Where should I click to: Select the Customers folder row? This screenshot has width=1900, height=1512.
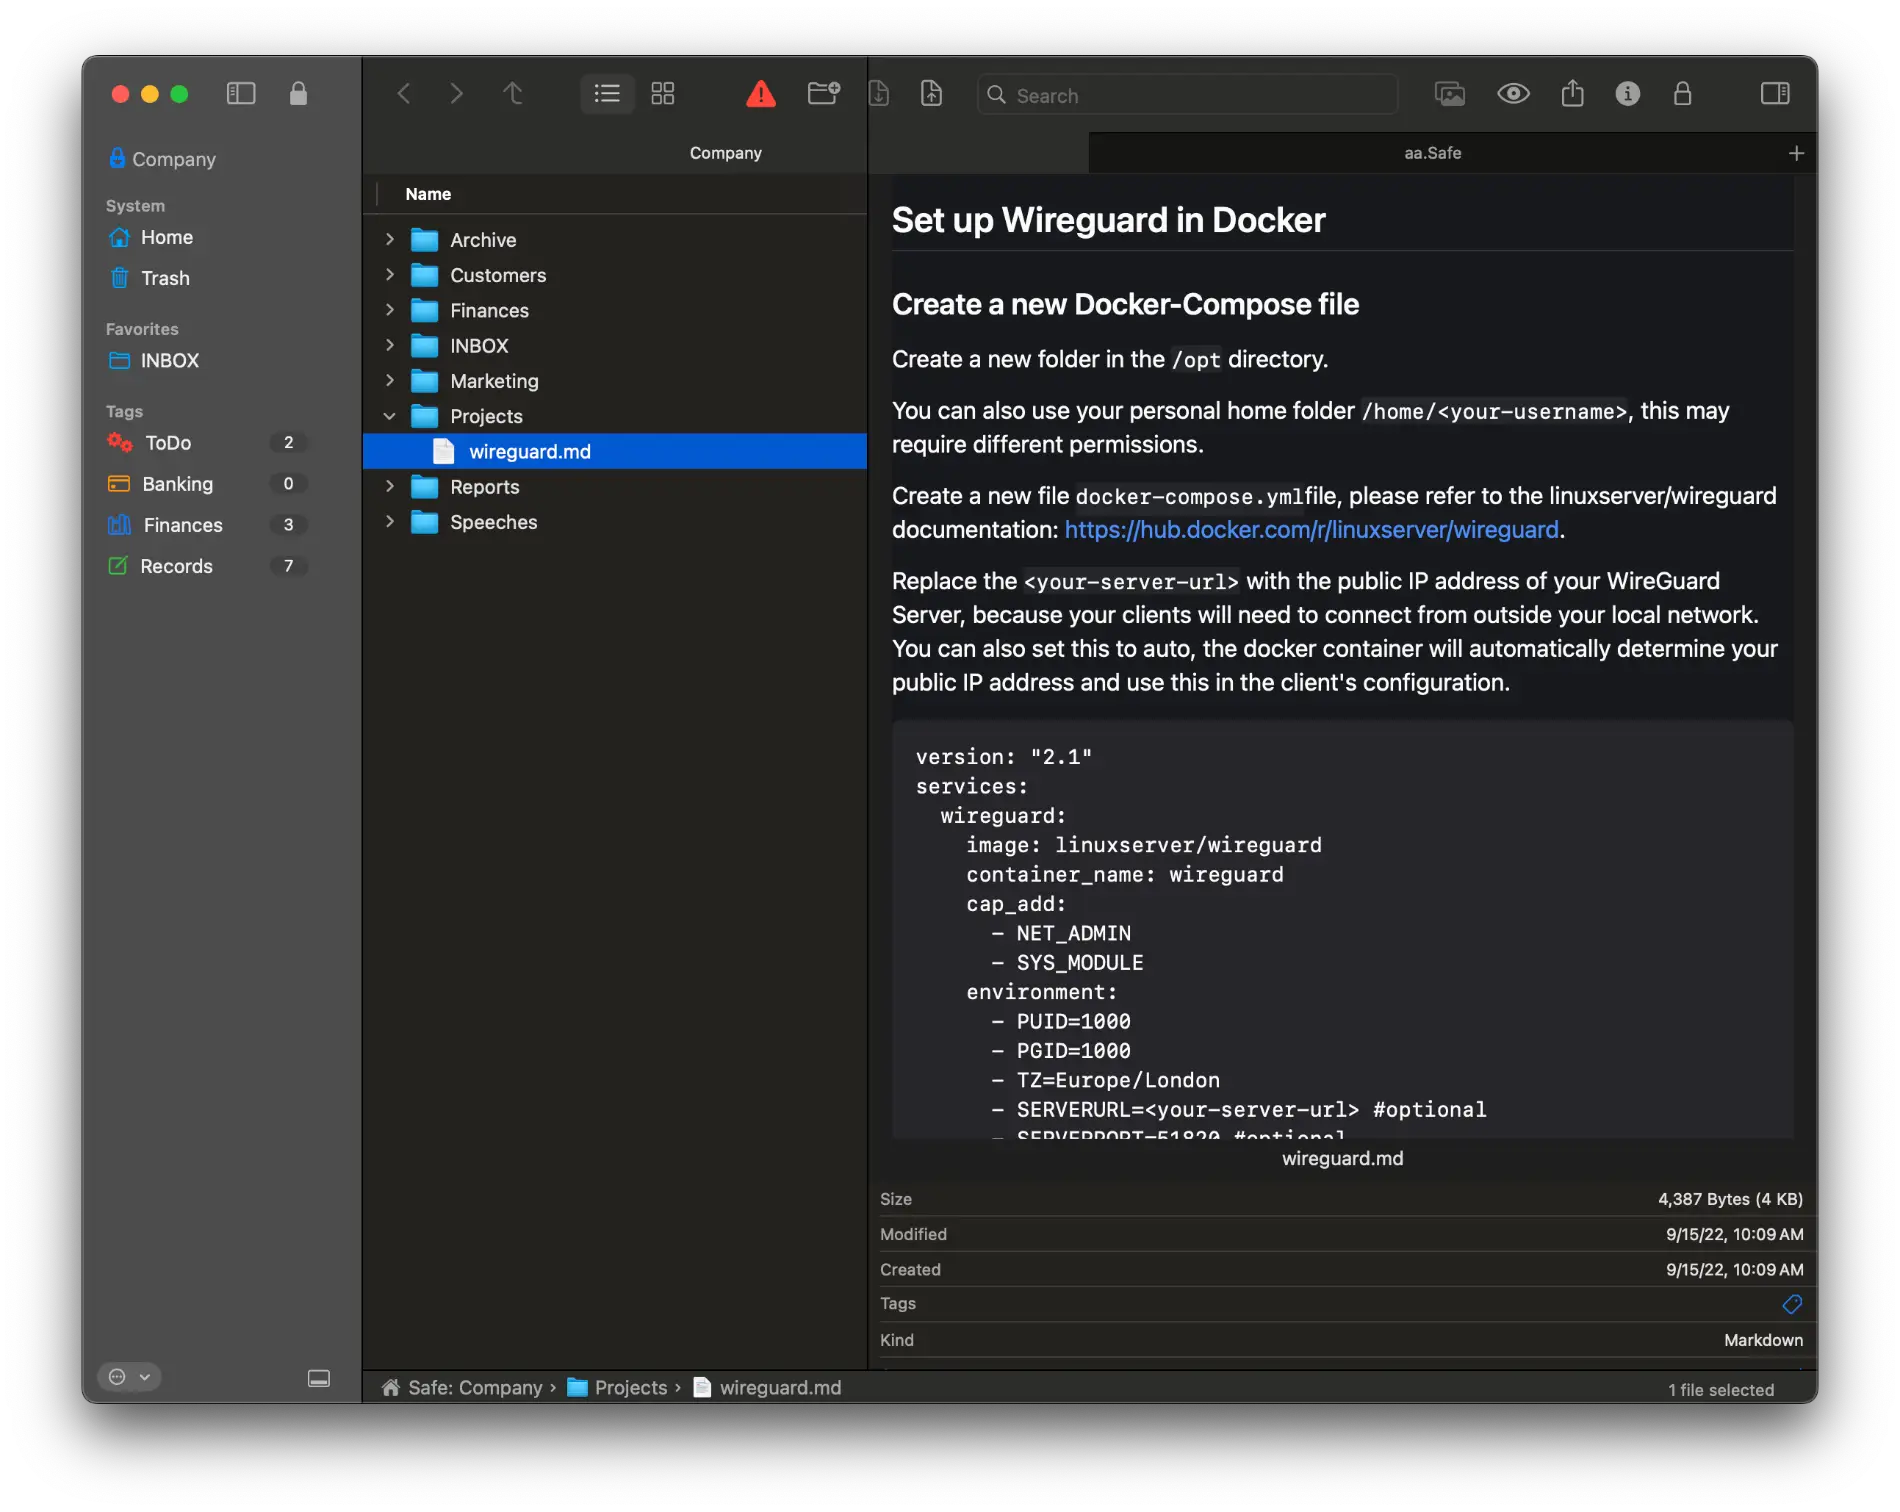[x=615, y=275]
